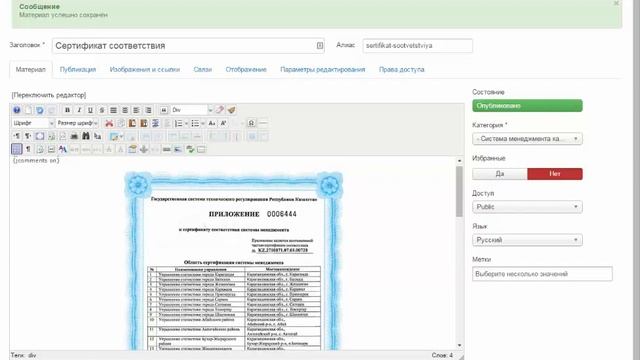Apply right alignment
This screenshot has height=360, width=640.
[x=148, y=110]
